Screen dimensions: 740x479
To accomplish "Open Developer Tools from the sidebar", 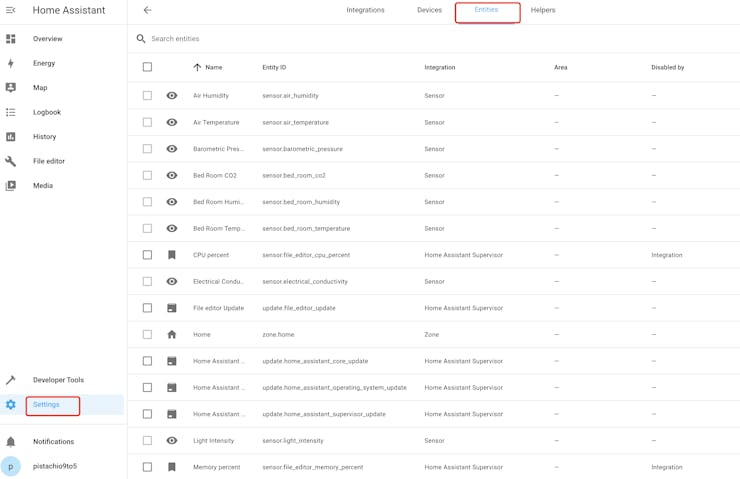I will (58, 380).
